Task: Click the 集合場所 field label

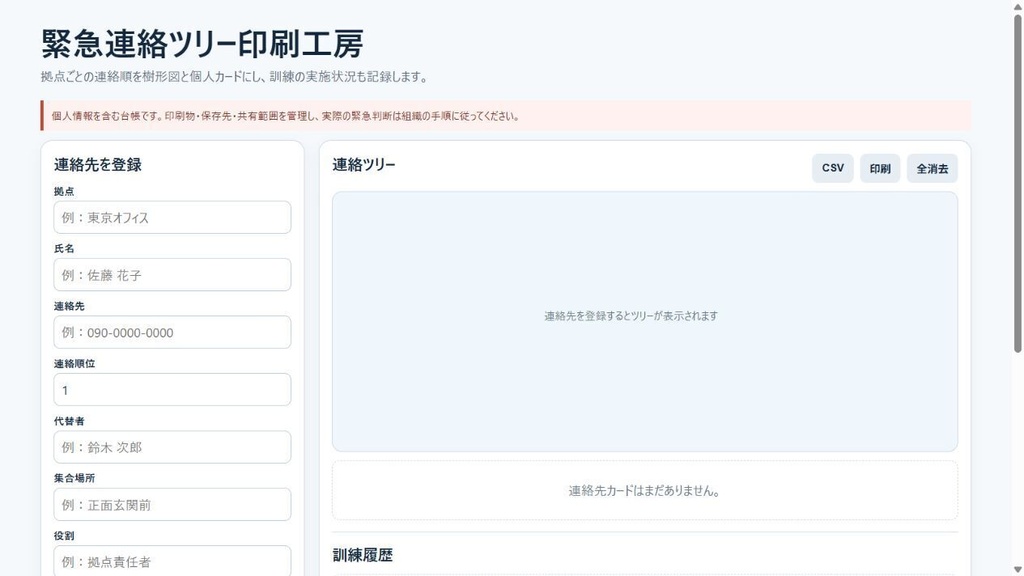Action: 74,479
